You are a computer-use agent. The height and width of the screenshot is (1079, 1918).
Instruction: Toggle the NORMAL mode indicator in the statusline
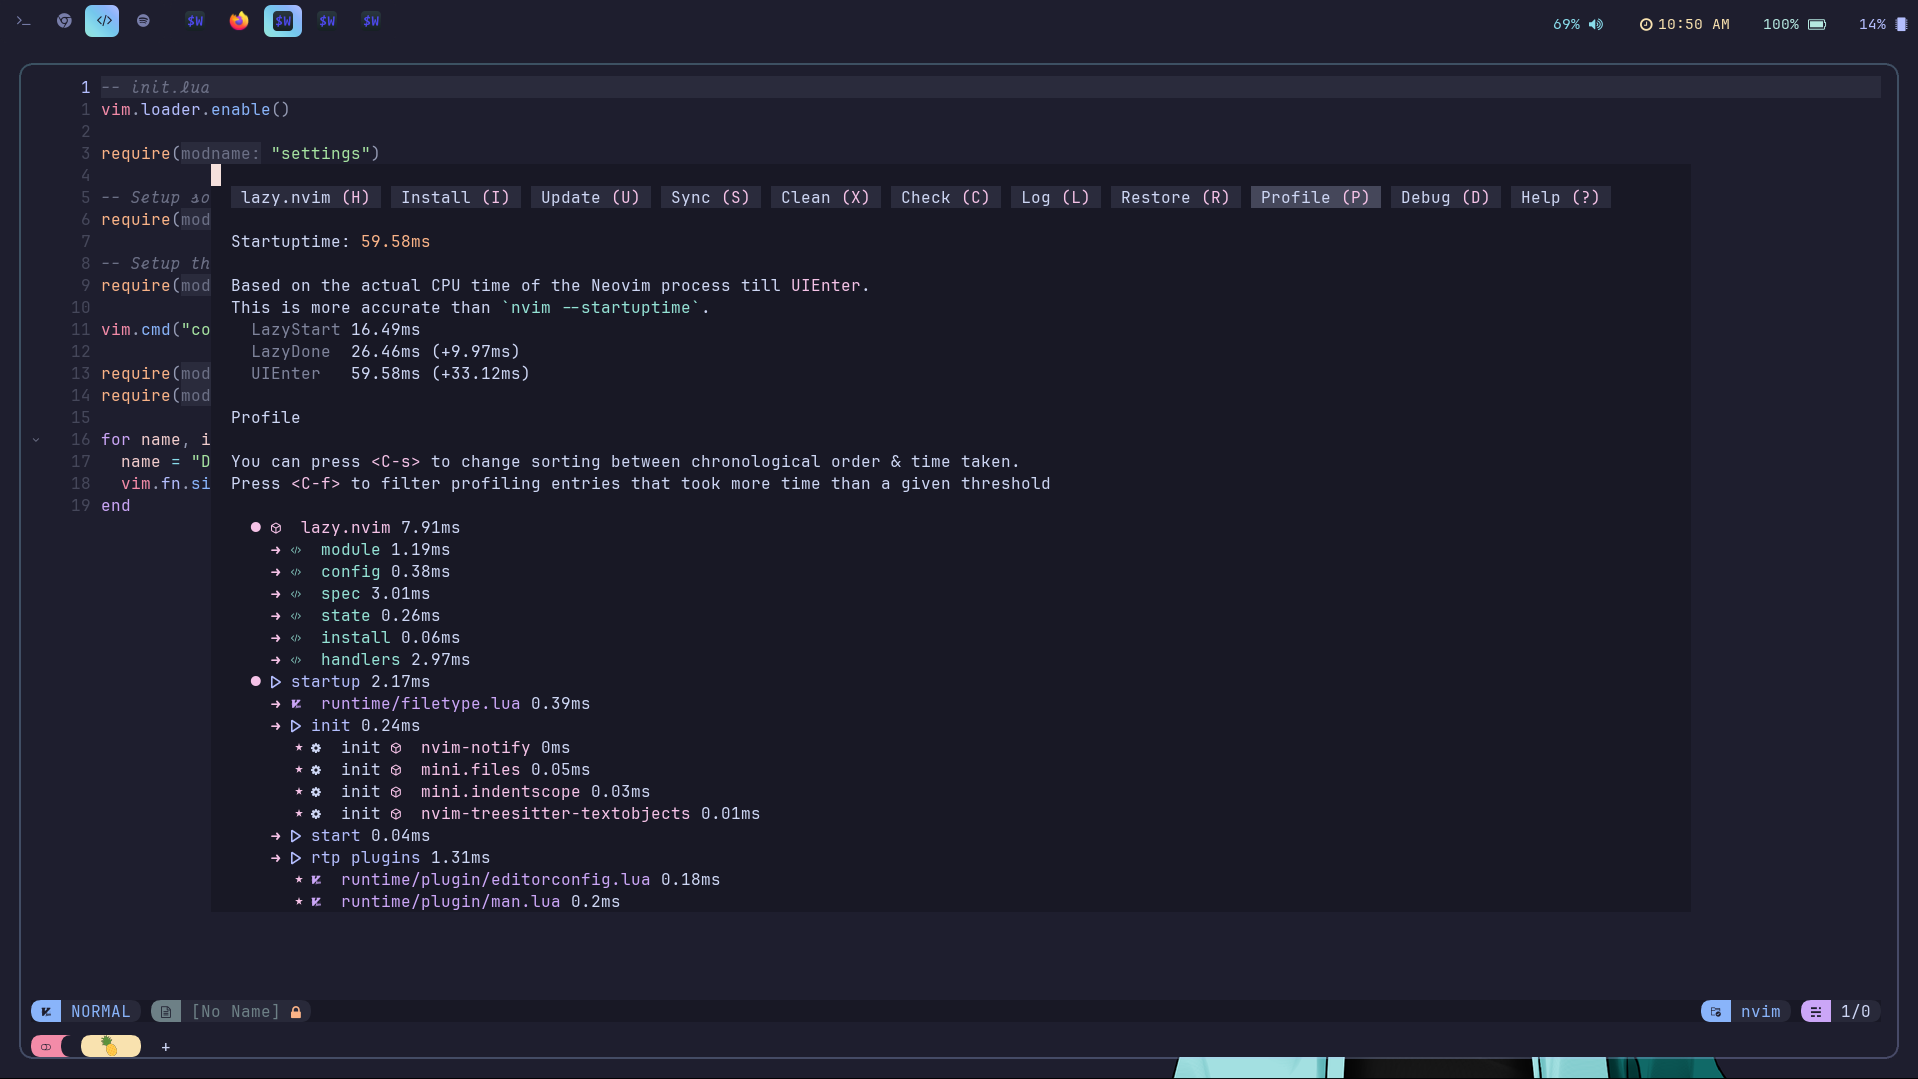click(x=100, y=1011)
